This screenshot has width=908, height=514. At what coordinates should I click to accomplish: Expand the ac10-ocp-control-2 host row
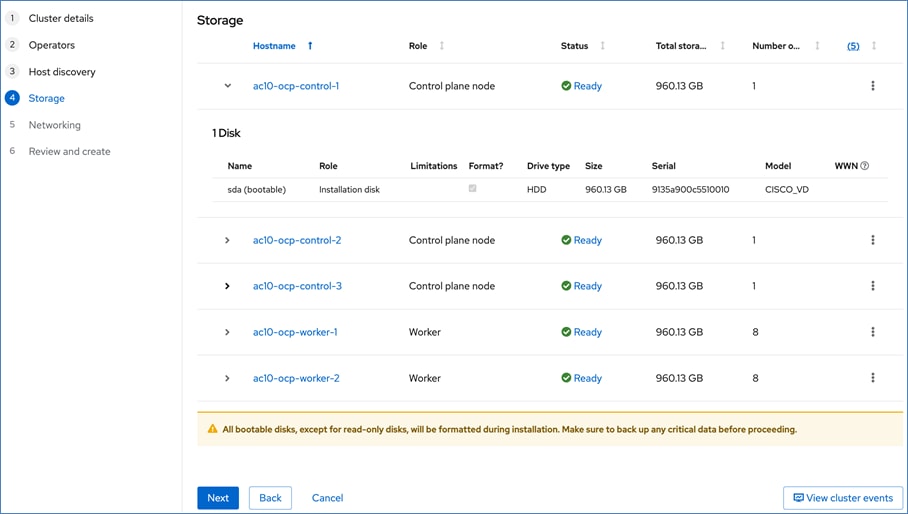point(227,240)
